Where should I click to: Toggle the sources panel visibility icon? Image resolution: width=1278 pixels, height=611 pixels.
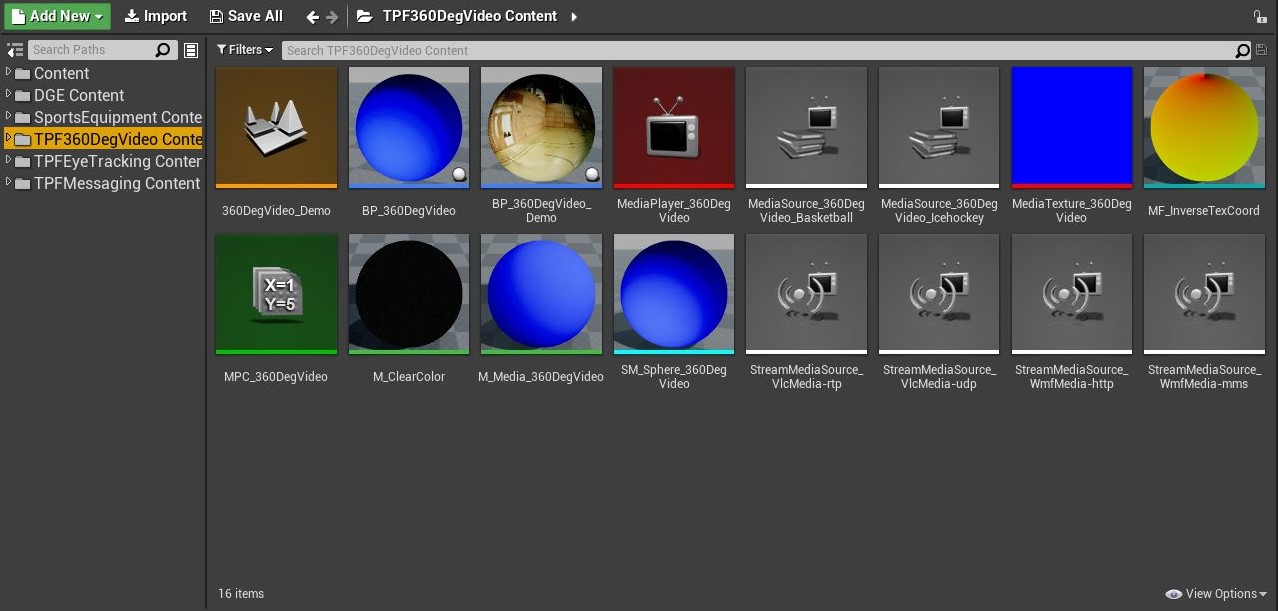click(15, 50)
